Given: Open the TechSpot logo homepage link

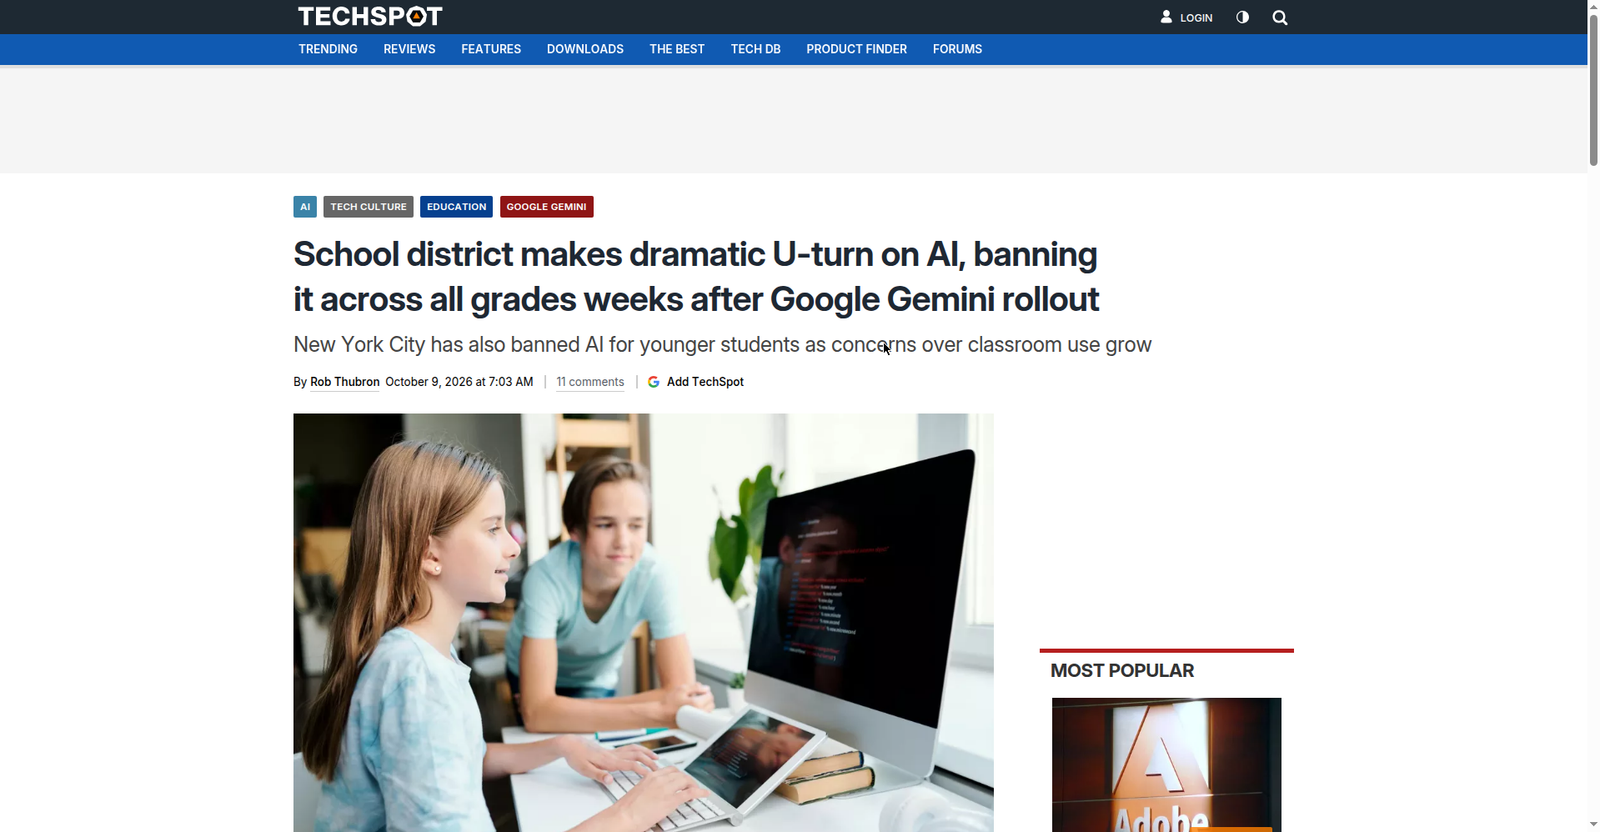Looking at the screenshot, I should click(x=370, y=16).
